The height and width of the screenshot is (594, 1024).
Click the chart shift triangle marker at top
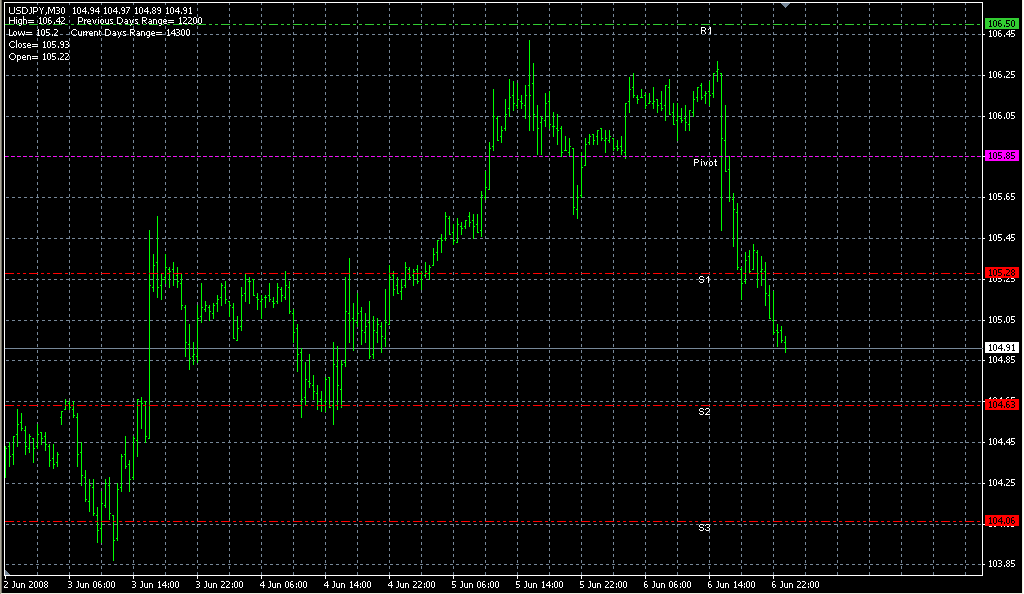pos(786,5)
